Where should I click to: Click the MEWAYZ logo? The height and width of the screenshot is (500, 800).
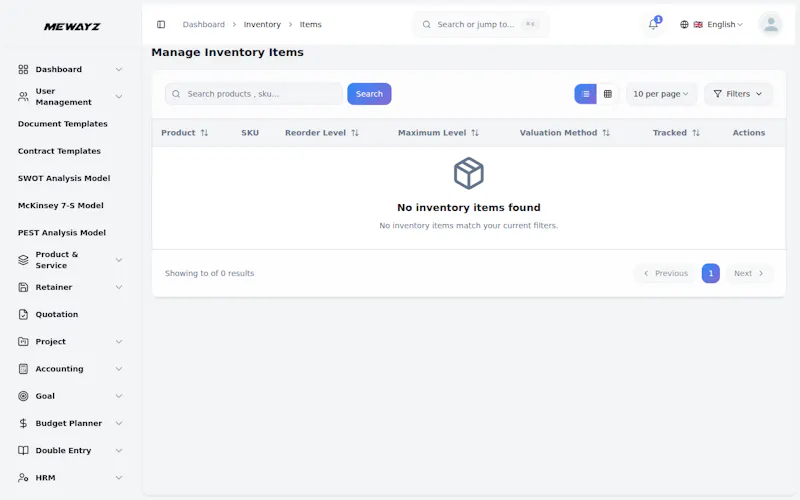pos(72,27)
